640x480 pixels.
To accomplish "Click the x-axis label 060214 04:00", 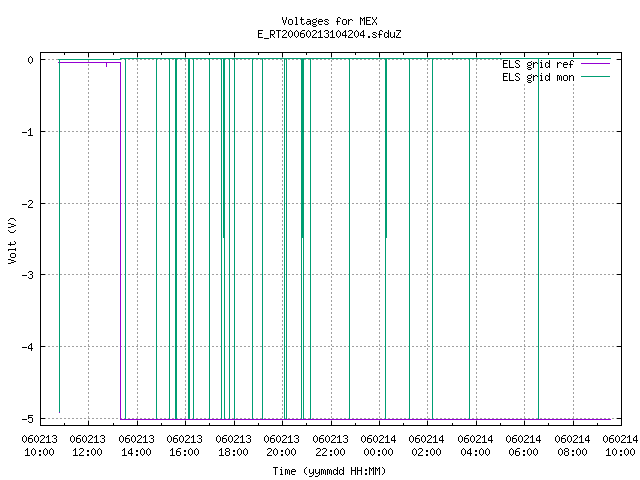I will tap(476, 446).
